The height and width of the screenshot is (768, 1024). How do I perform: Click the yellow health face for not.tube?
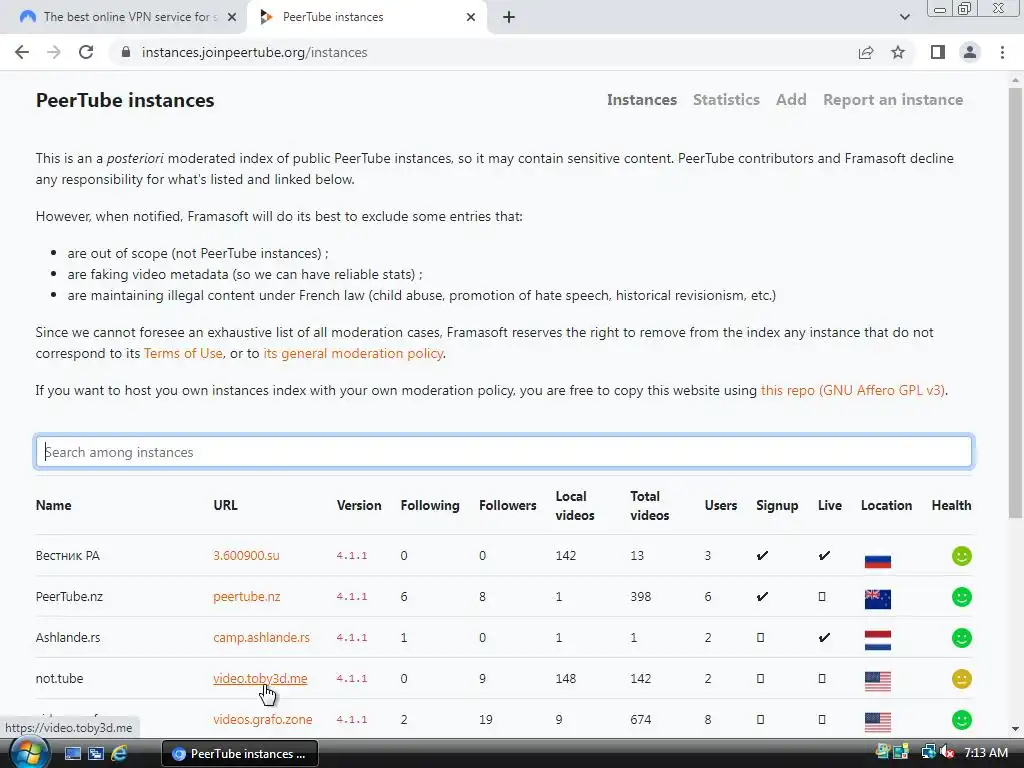tap(961, 679)
